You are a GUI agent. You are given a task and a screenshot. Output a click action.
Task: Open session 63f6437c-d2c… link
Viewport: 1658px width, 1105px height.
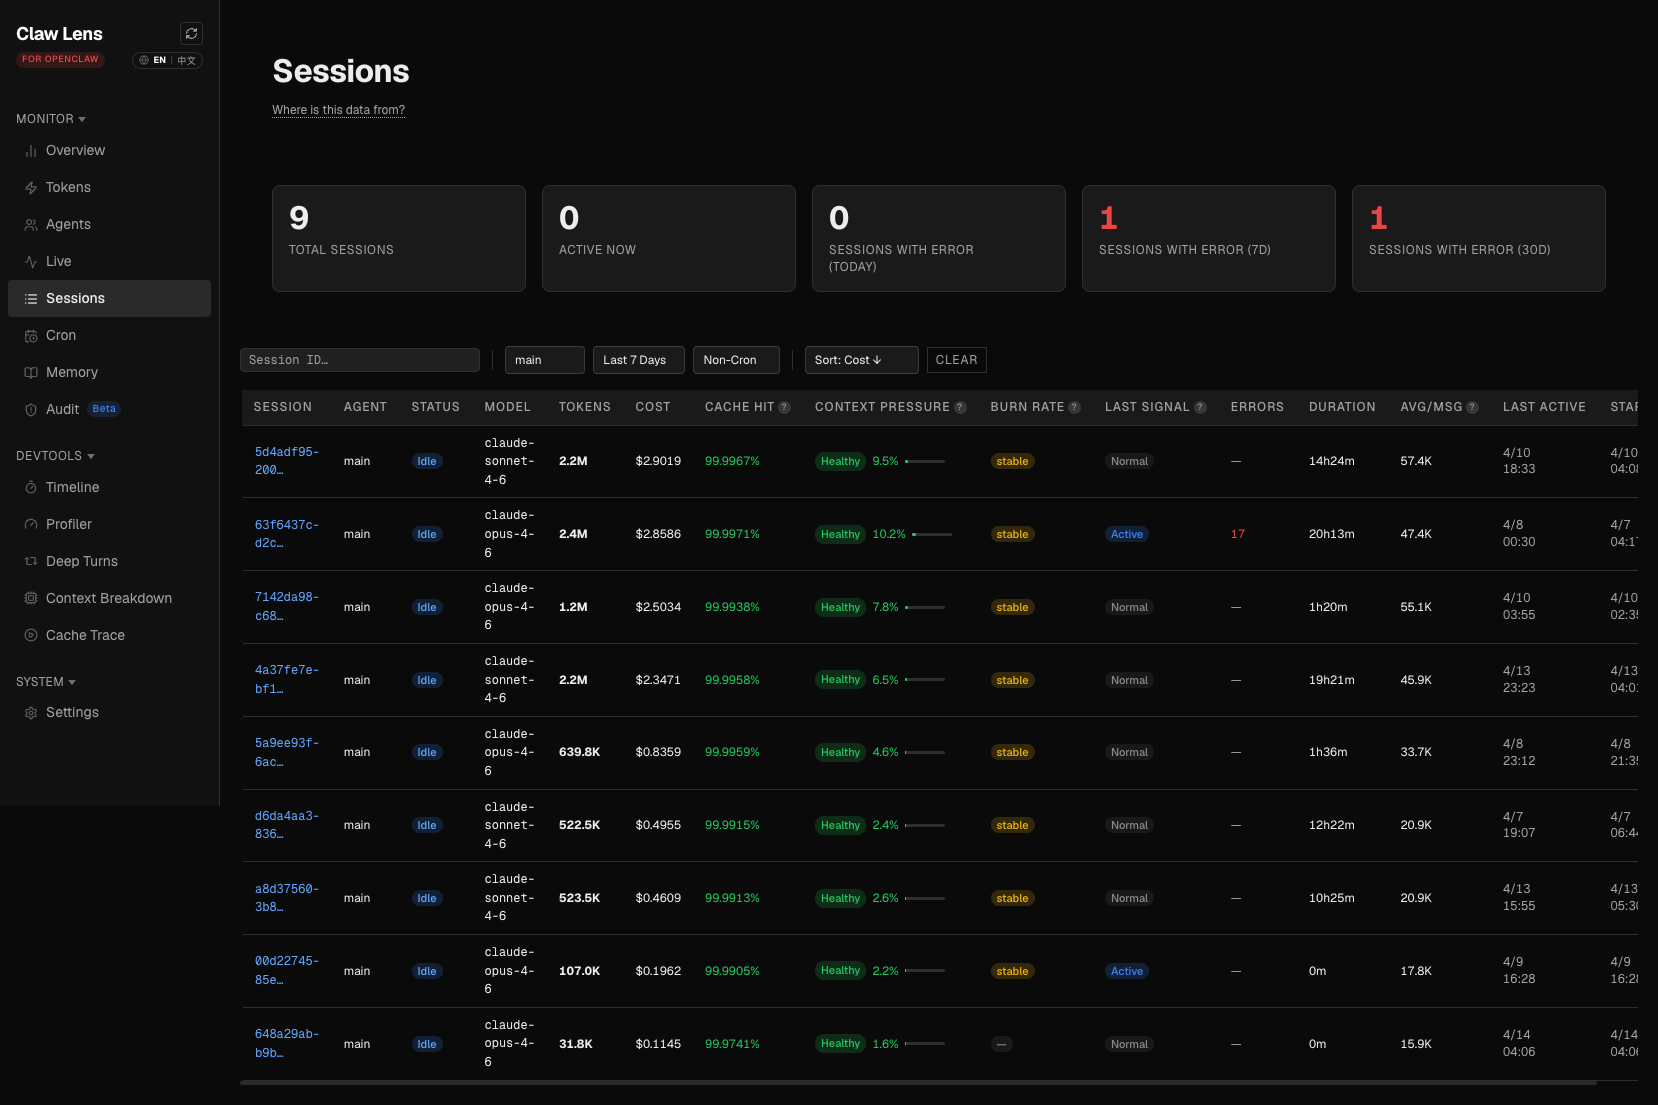pyautogui.click(x=287, y=534)
